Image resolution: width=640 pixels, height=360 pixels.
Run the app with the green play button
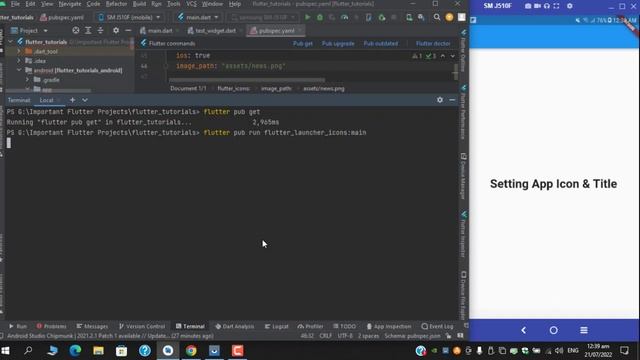point(308,17)
